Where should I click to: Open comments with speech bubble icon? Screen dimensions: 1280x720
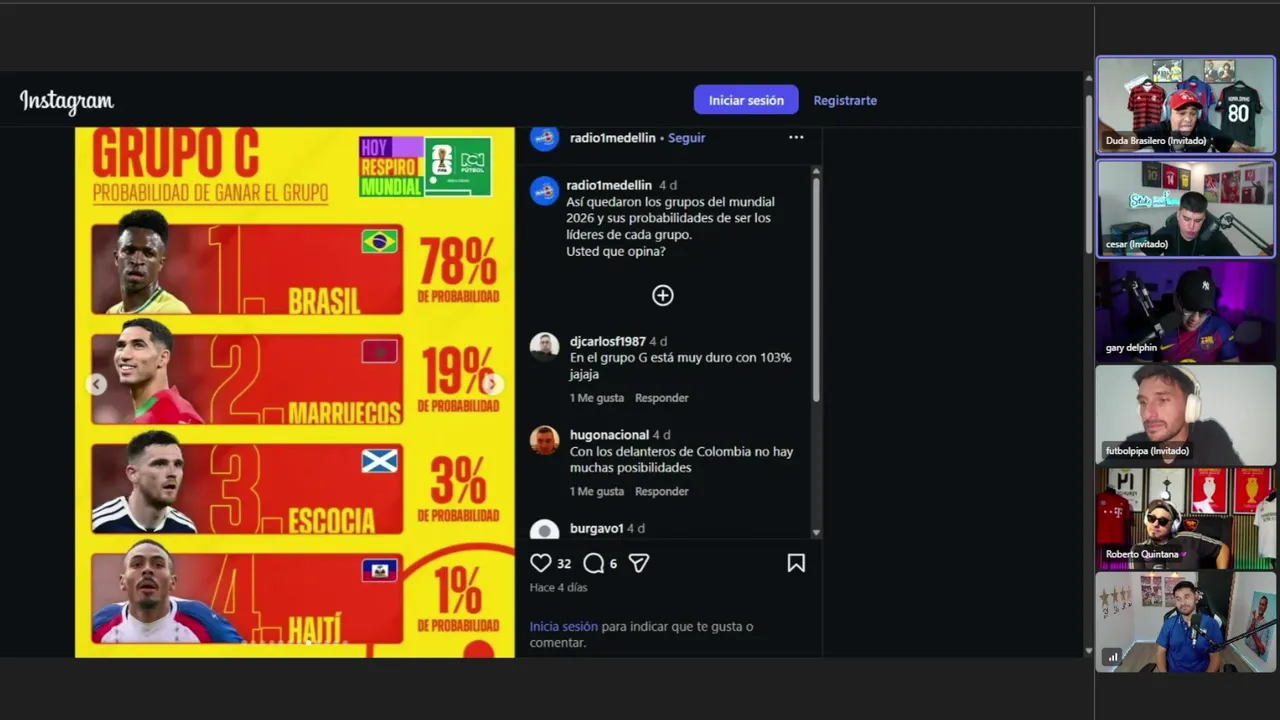click(x=593, y=563)
